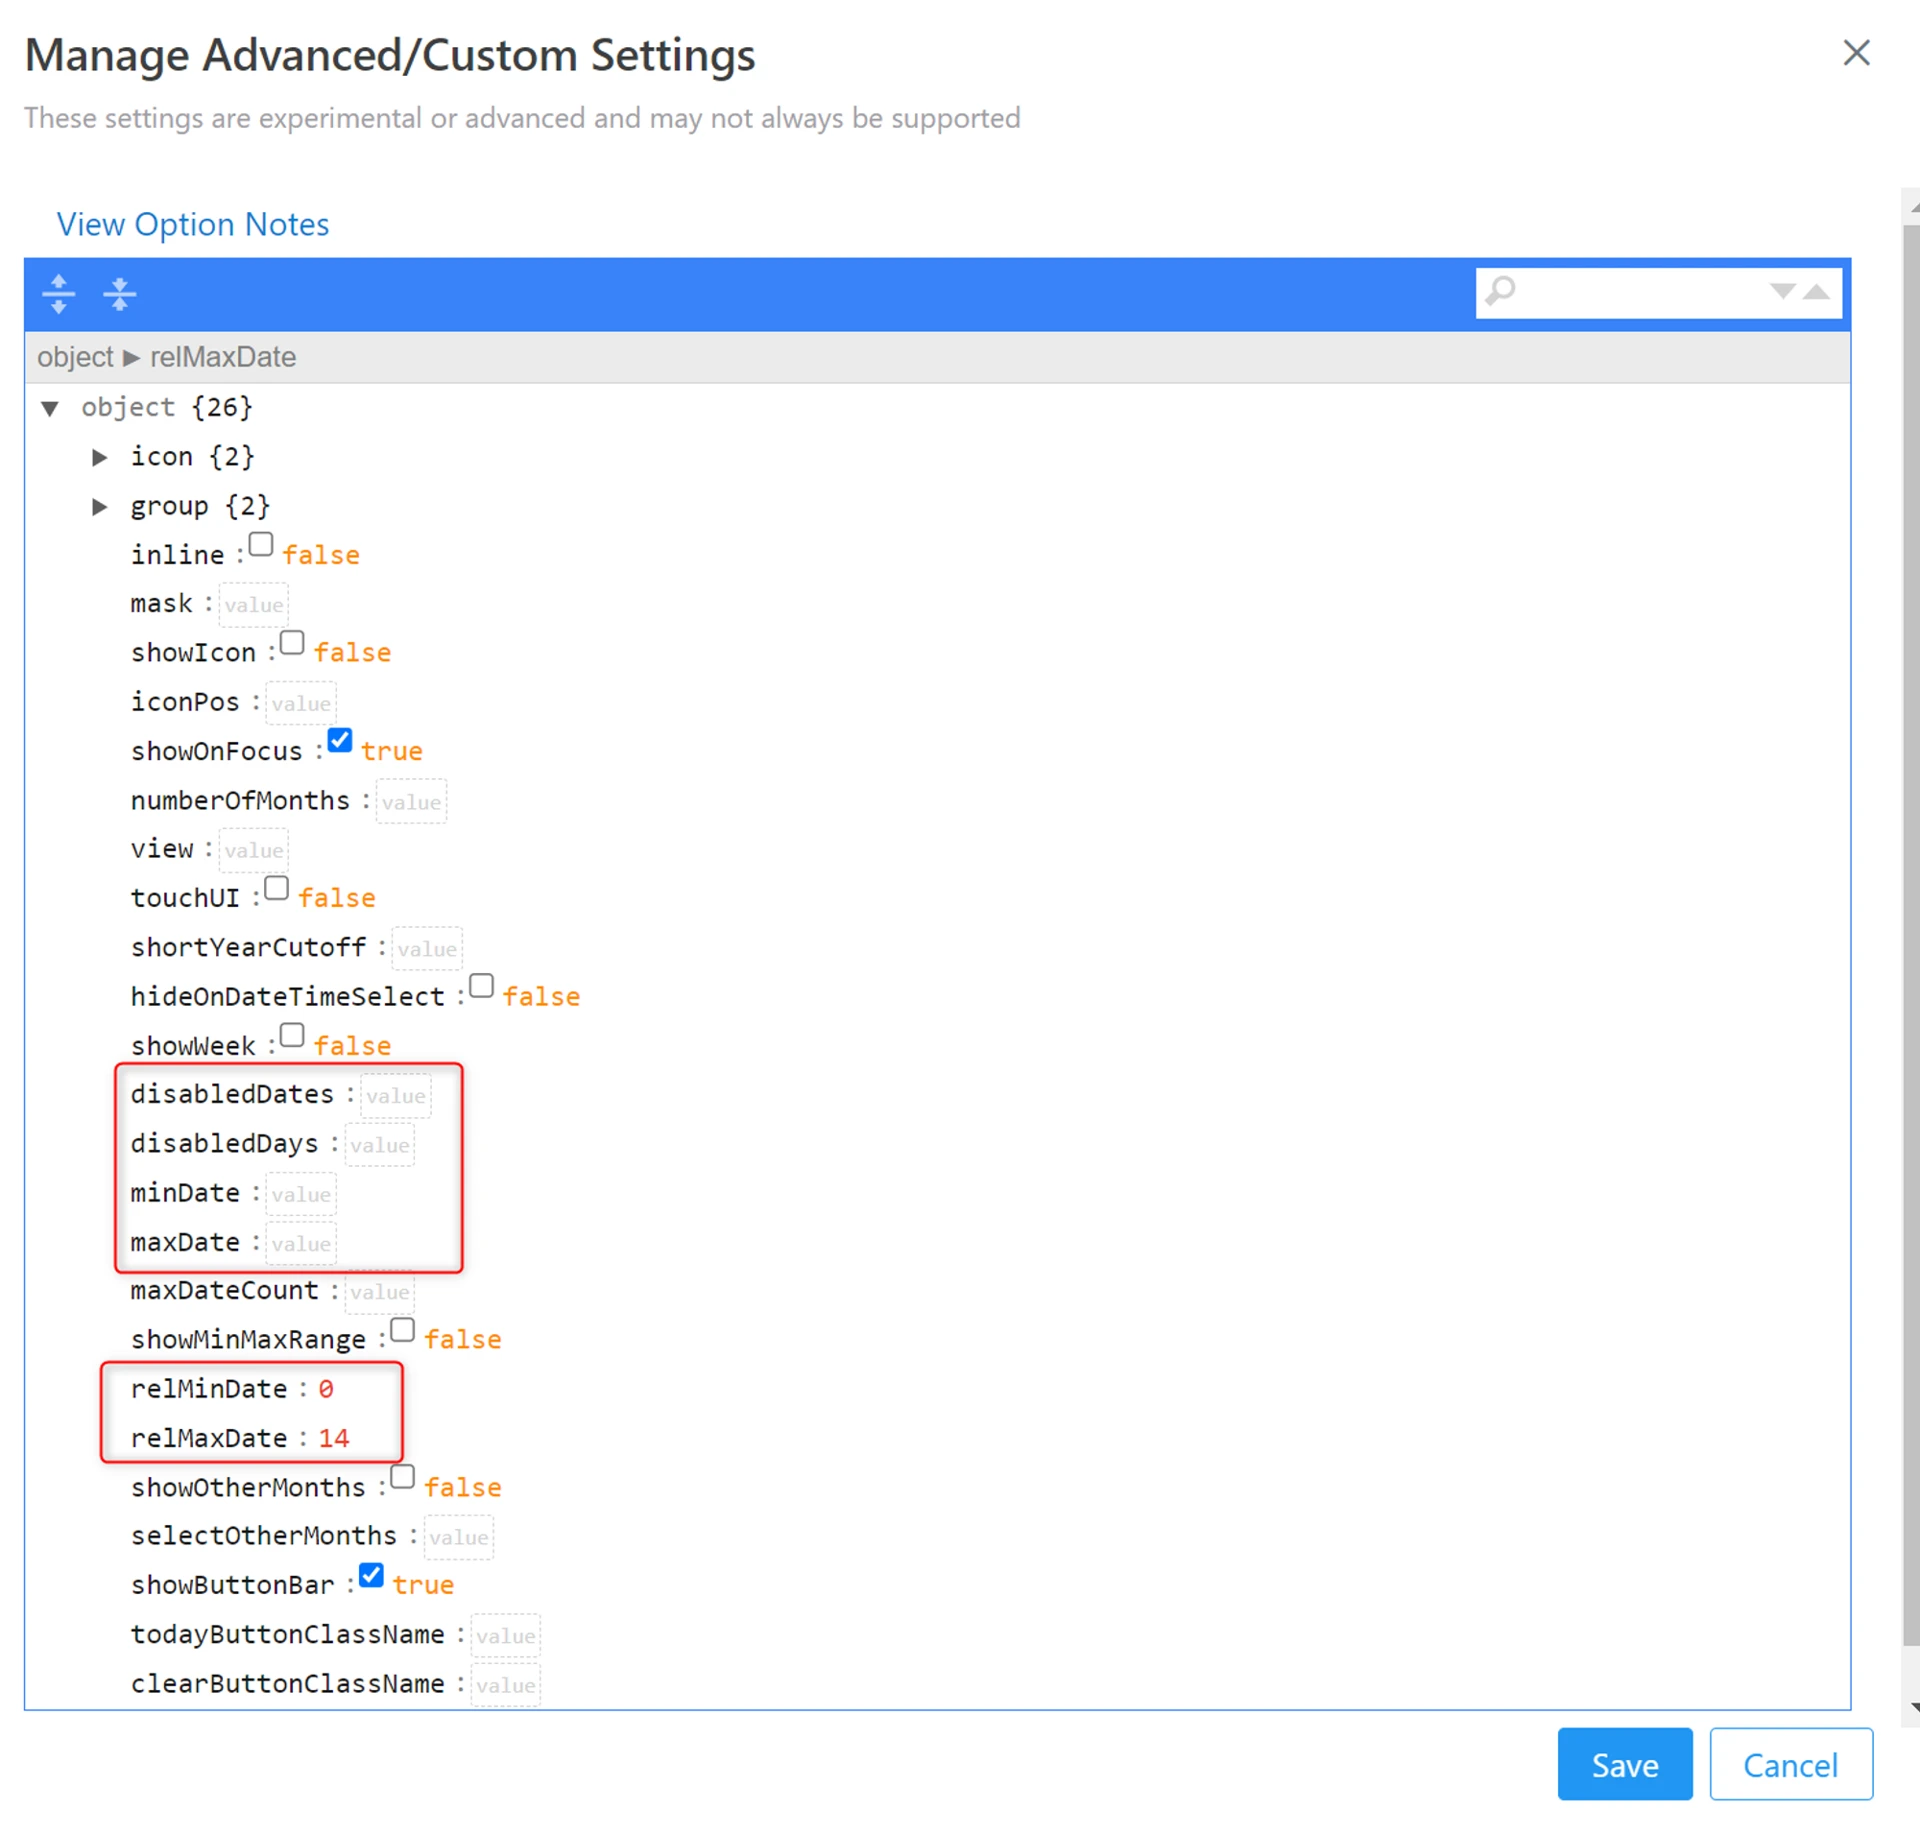Expand the icon {2} node
The height and width of the screenshot is (1834, 1920).
pos(100,458)
